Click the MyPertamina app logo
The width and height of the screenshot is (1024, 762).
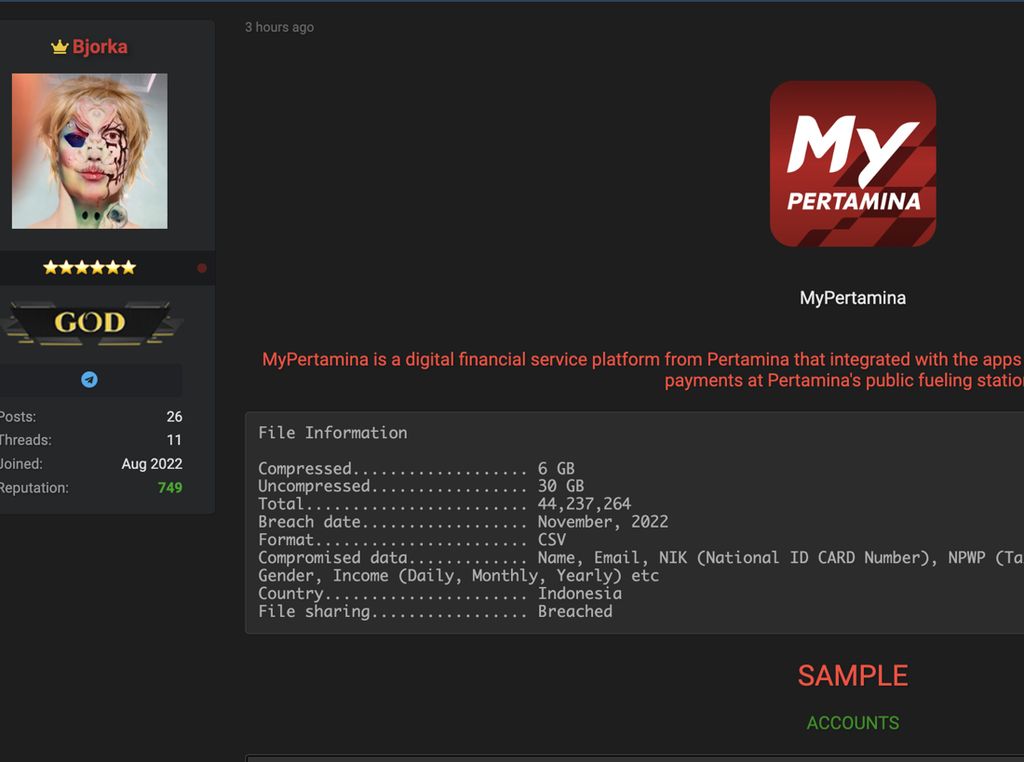(x=853, y=164)
